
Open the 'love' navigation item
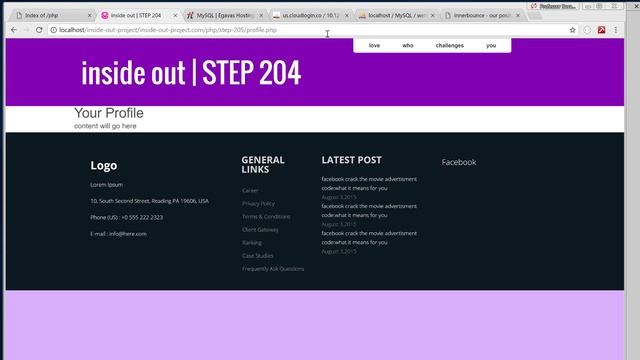point(374,45)
